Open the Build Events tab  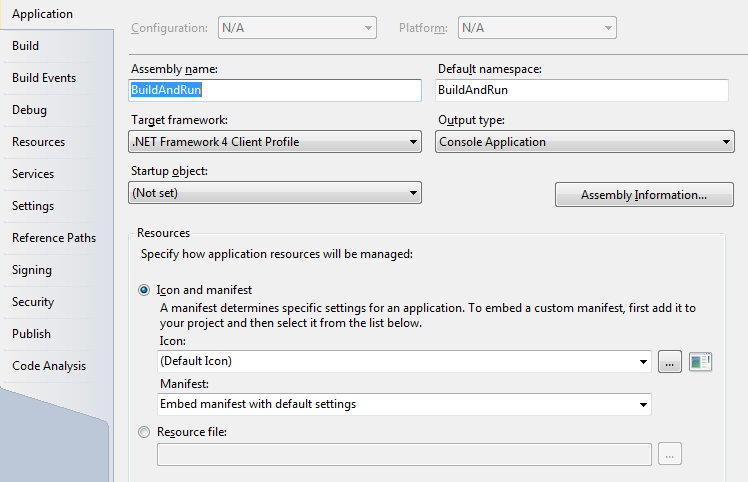click(x=44, y=78)
